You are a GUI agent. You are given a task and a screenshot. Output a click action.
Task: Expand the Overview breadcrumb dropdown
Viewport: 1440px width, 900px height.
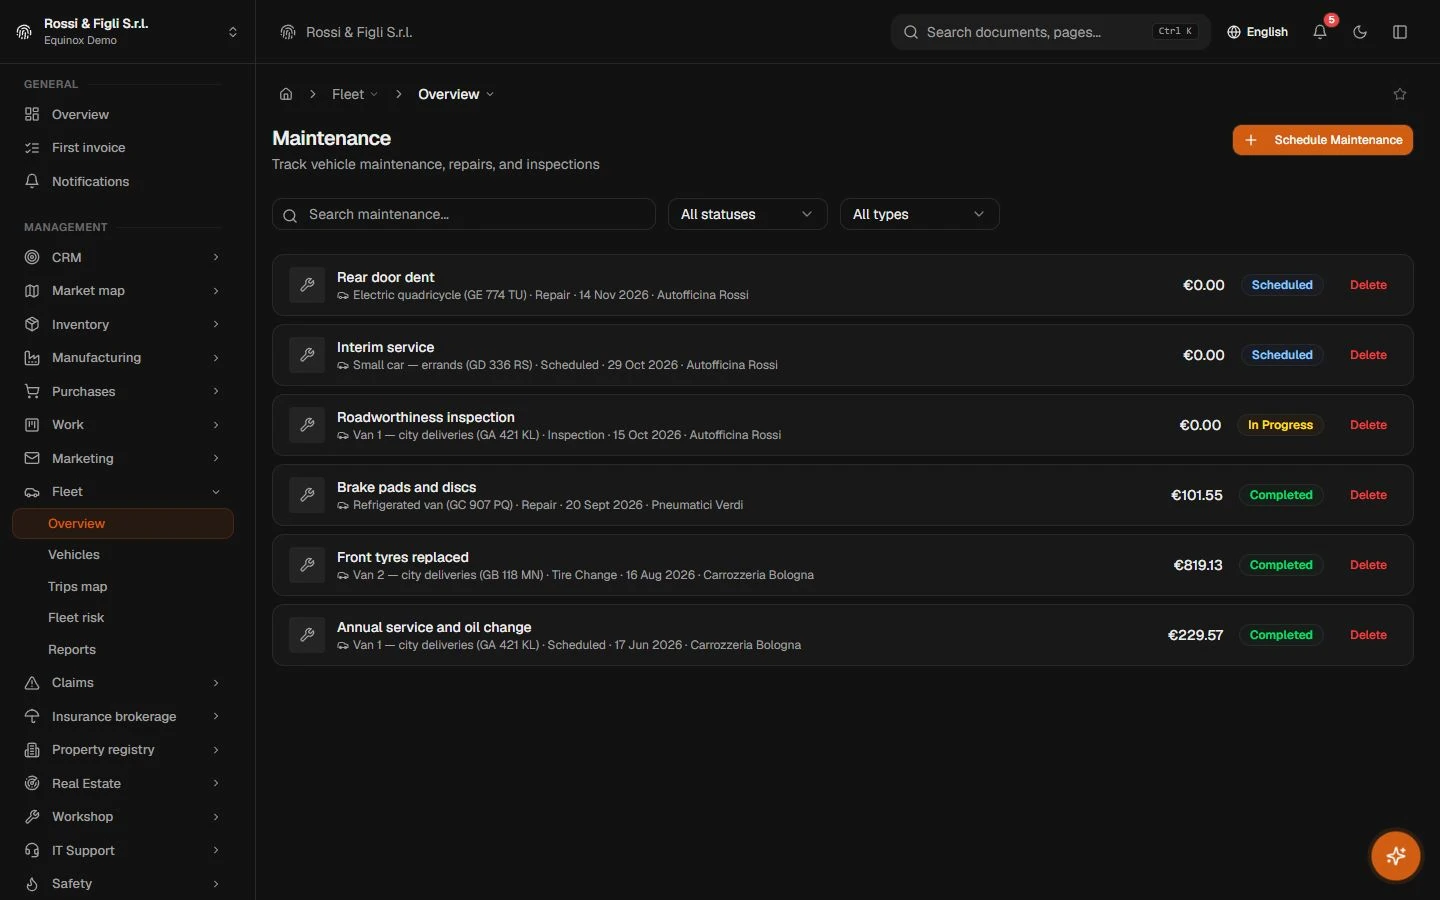456,94
